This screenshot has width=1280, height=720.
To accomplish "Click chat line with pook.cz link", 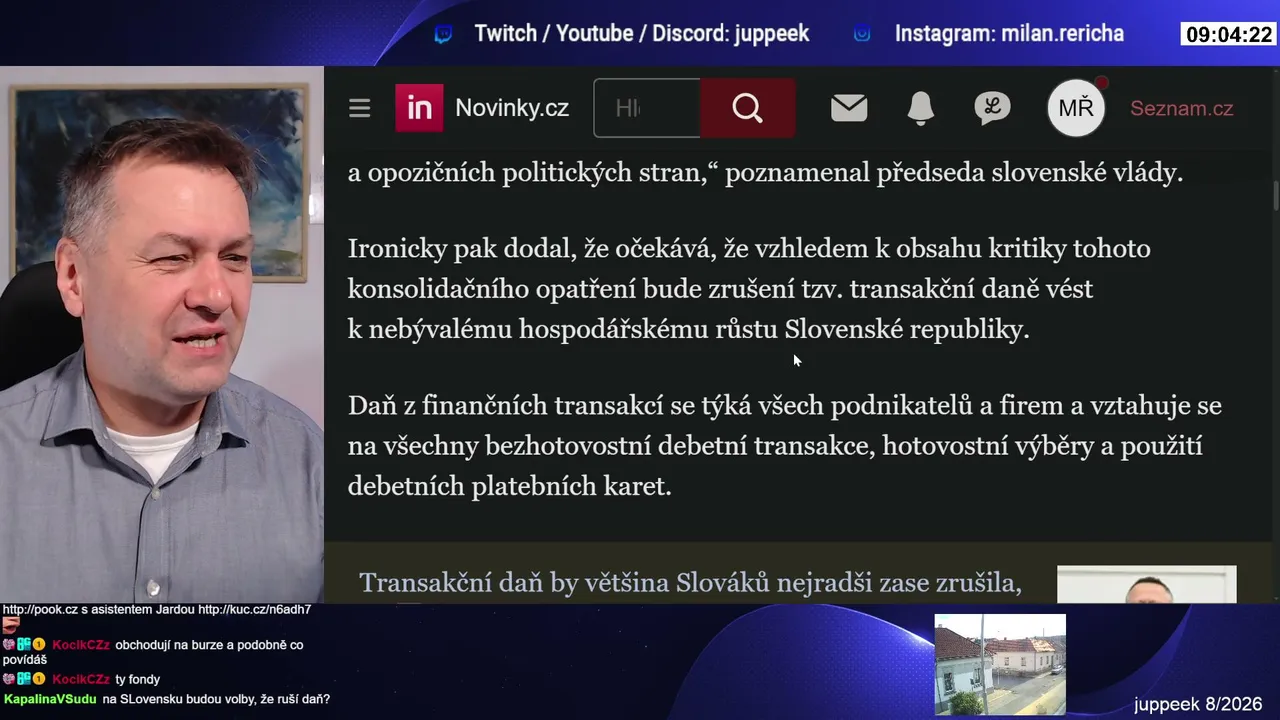I will point(157,610).
